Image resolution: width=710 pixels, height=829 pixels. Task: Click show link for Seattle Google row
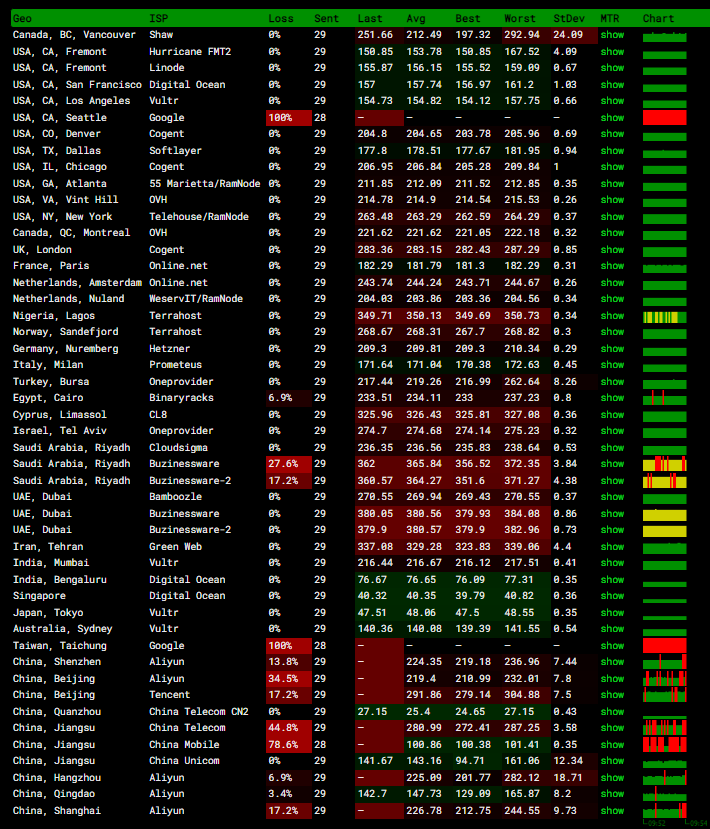point(612,117)
